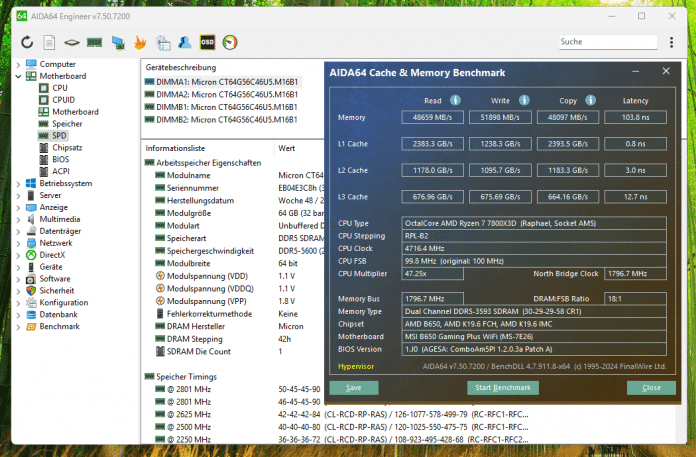
Task: Select CPU in the tree
Action: point(60,88)
